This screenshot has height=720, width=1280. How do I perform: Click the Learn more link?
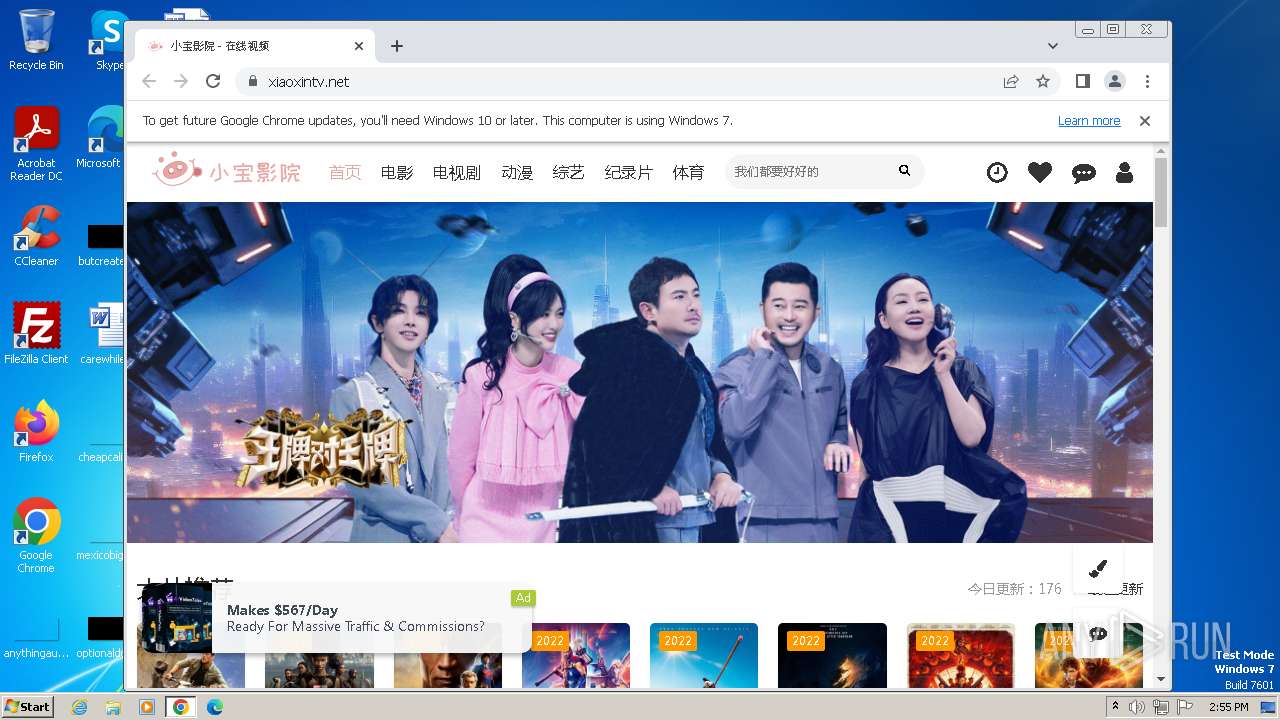coord(1089,121)
